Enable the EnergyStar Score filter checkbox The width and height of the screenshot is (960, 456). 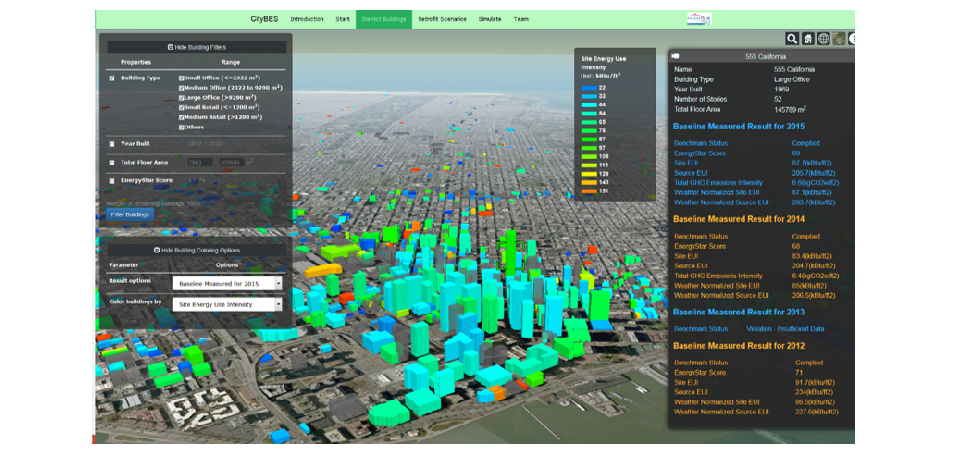112,180
